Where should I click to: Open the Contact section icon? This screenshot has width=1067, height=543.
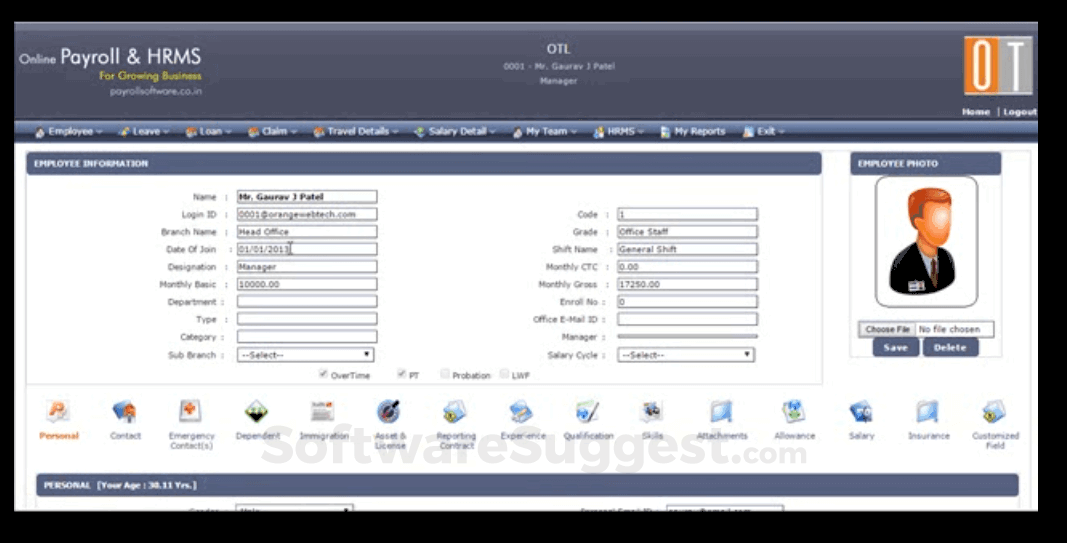point(125,412)
